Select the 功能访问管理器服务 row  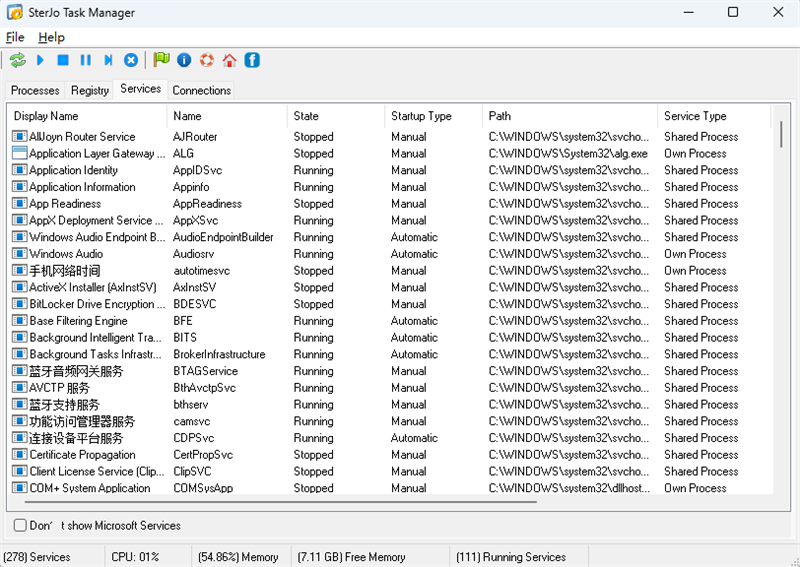[390, 421]
